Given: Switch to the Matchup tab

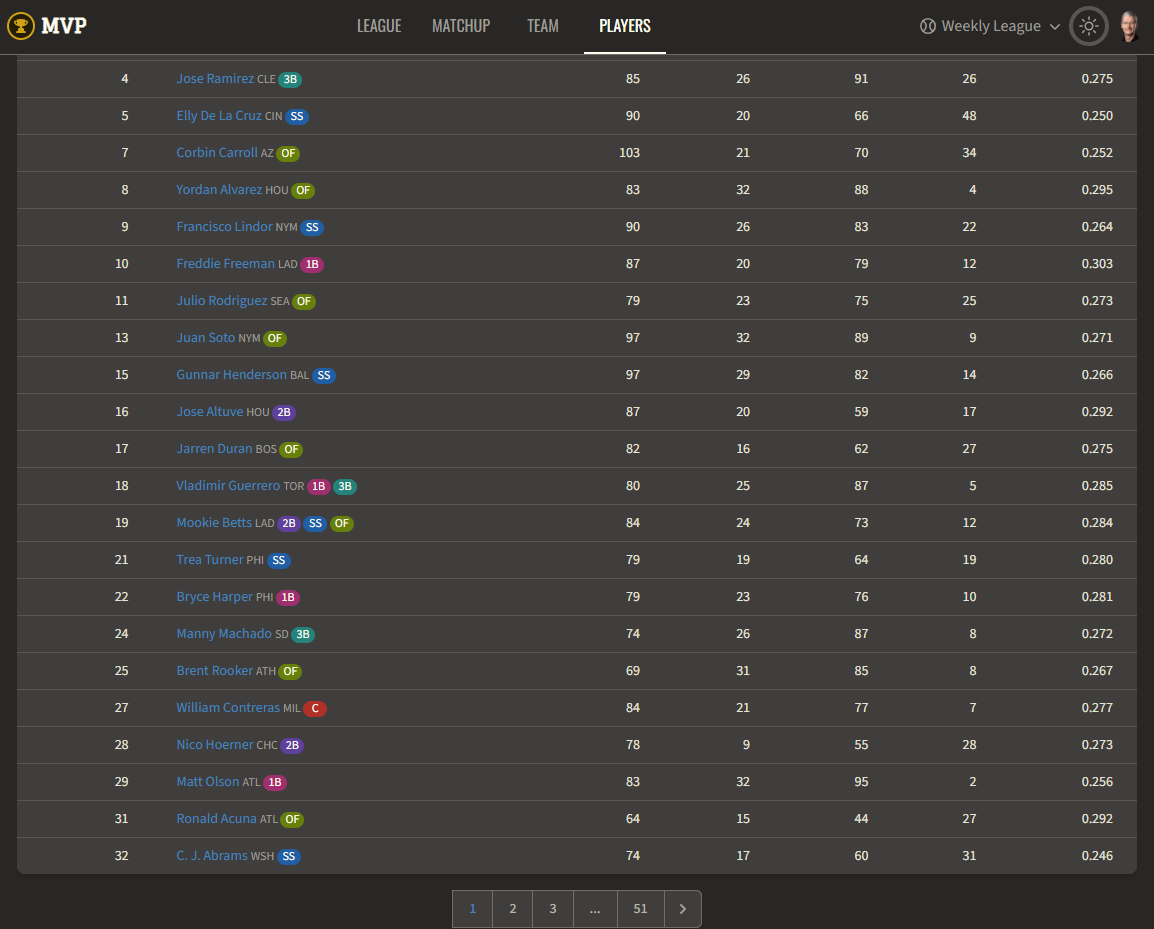Looking at the screenshot, I should pyautogui.click(x=461, y=26).
